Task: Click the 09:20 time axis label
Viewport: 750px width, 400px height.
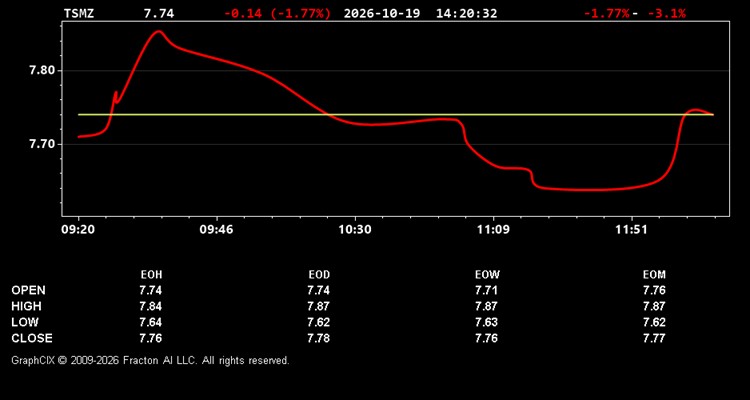Action: (x=78, y=229)
